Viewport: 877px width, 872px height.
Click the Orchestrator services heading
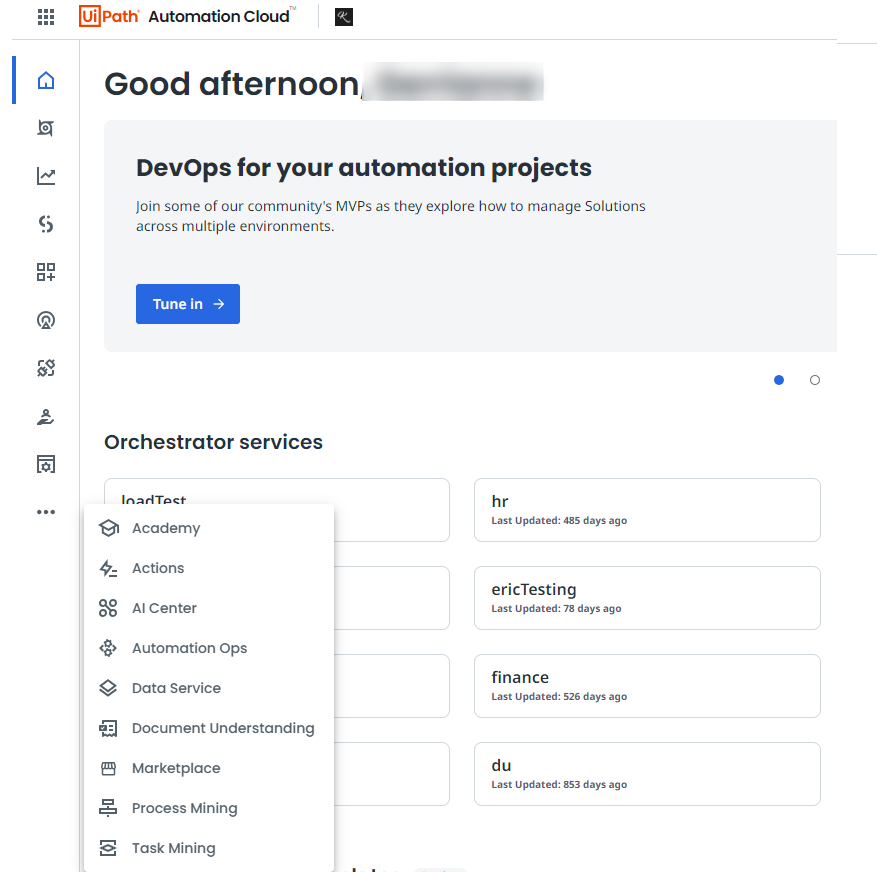point(213,442)
